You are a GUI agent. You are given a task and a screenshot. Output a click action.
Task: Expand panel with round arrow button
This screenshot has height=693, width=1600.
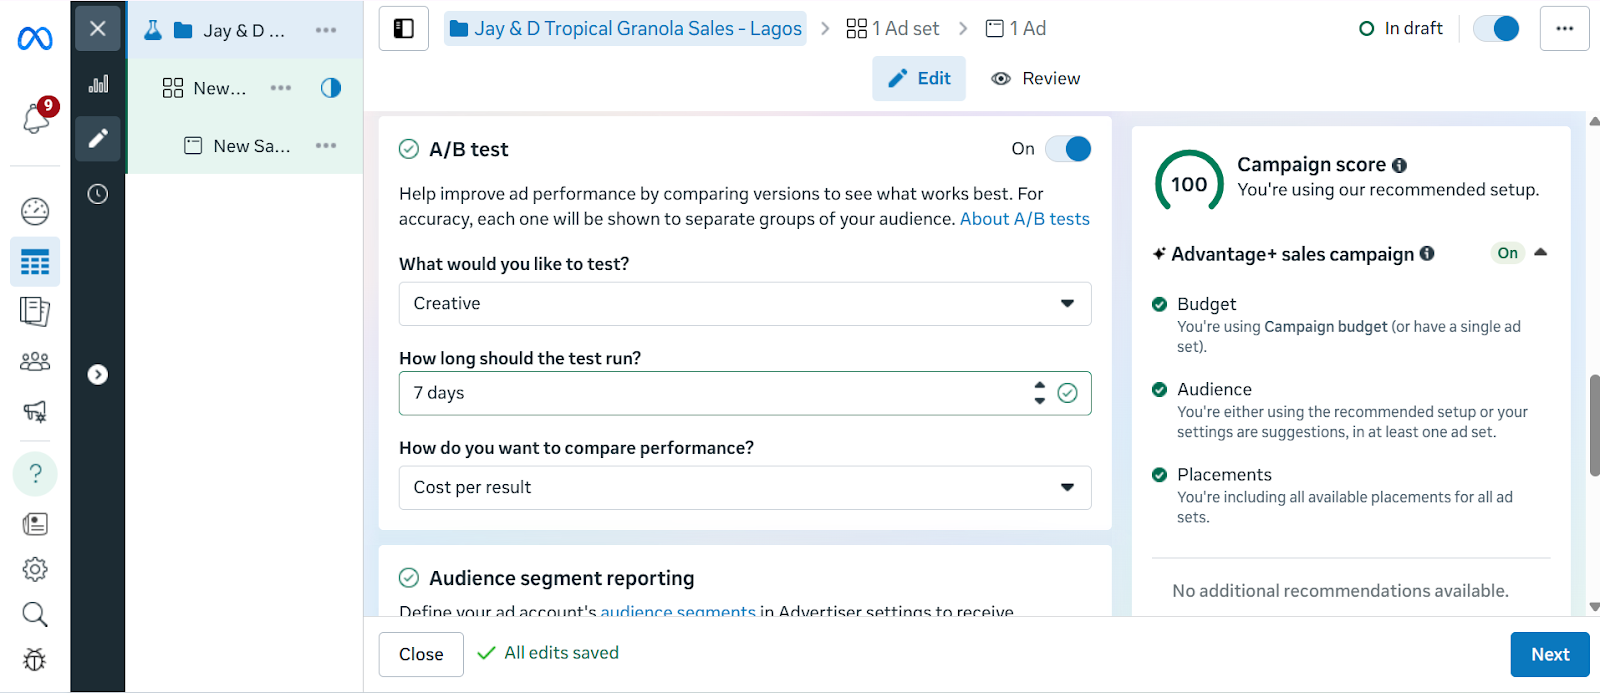click(x=98, y=374)
